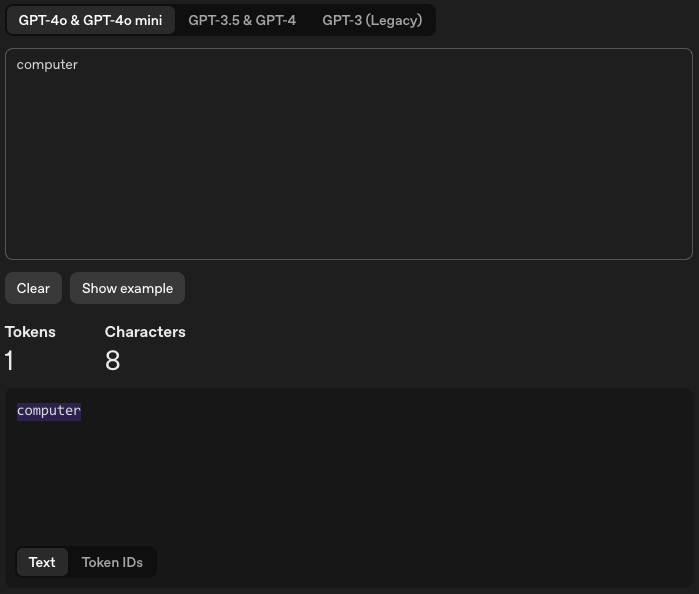
Task: Switch to the GPT-3.5 & GPT-4 tab
Action: pos(242,20)
